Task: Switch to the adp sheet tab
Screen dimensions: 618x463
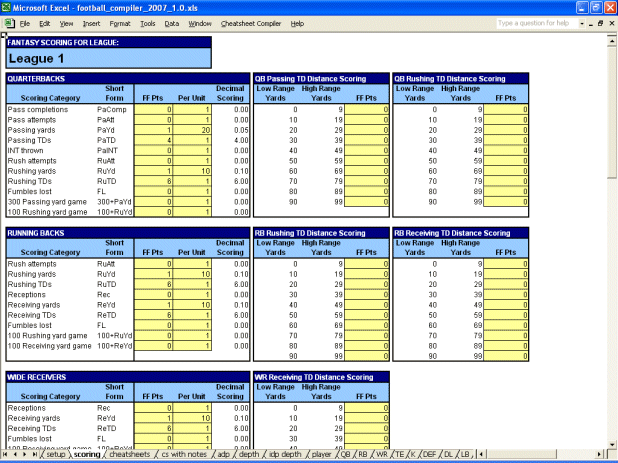Action: [223, 454]
